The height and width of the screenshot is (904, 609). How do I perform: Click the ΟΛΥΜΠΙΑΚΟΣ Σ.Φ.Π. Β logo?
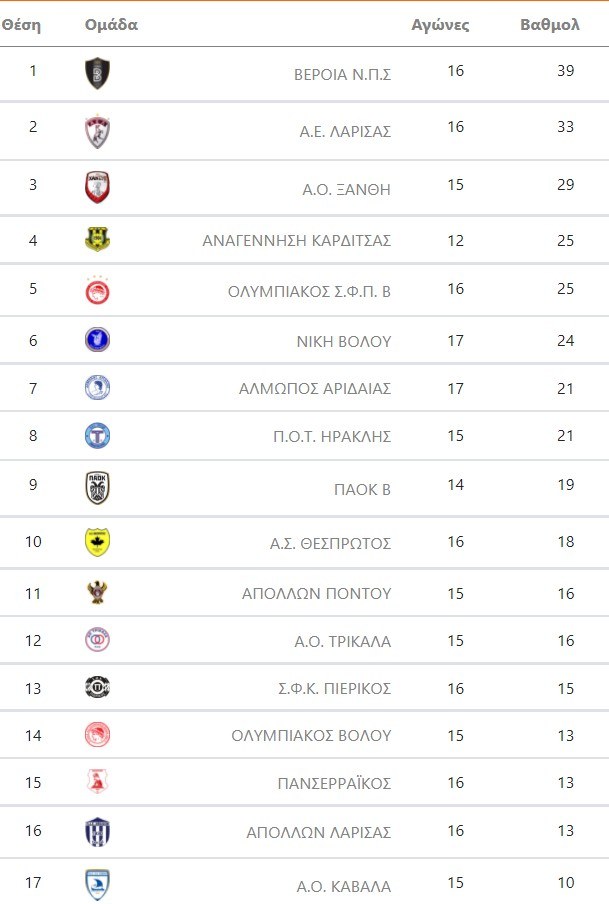(x=97, y=291)
